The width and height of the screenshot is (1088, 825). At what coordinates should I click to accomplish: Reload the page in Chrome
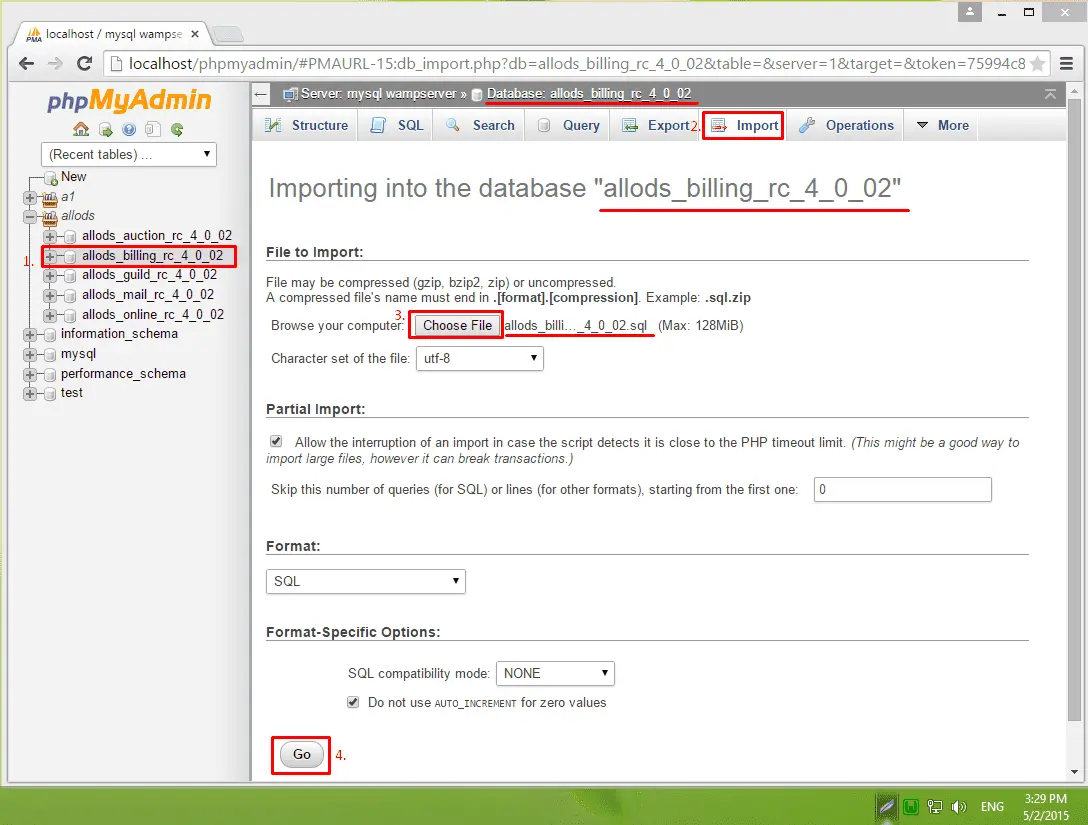(x=85, y=64)
